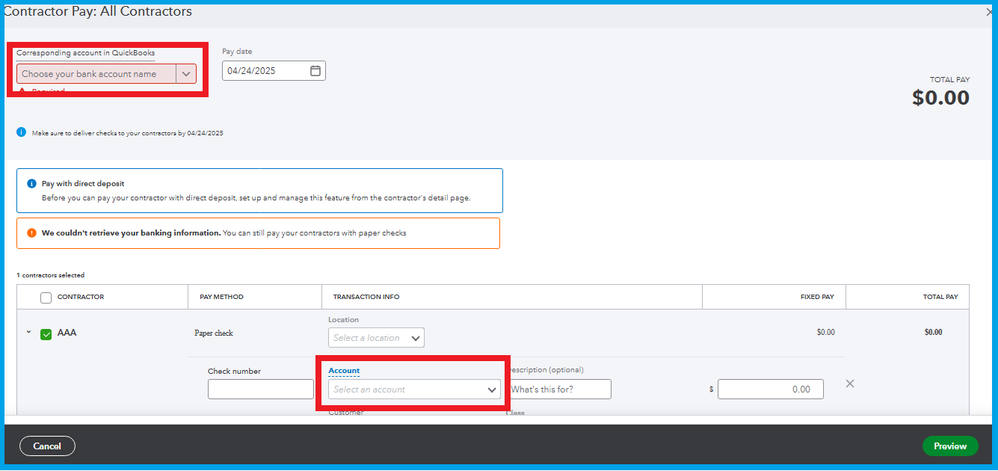Click the Paper check pay method text
This screenshot has height=471, width=998.
tap(213, 333)
